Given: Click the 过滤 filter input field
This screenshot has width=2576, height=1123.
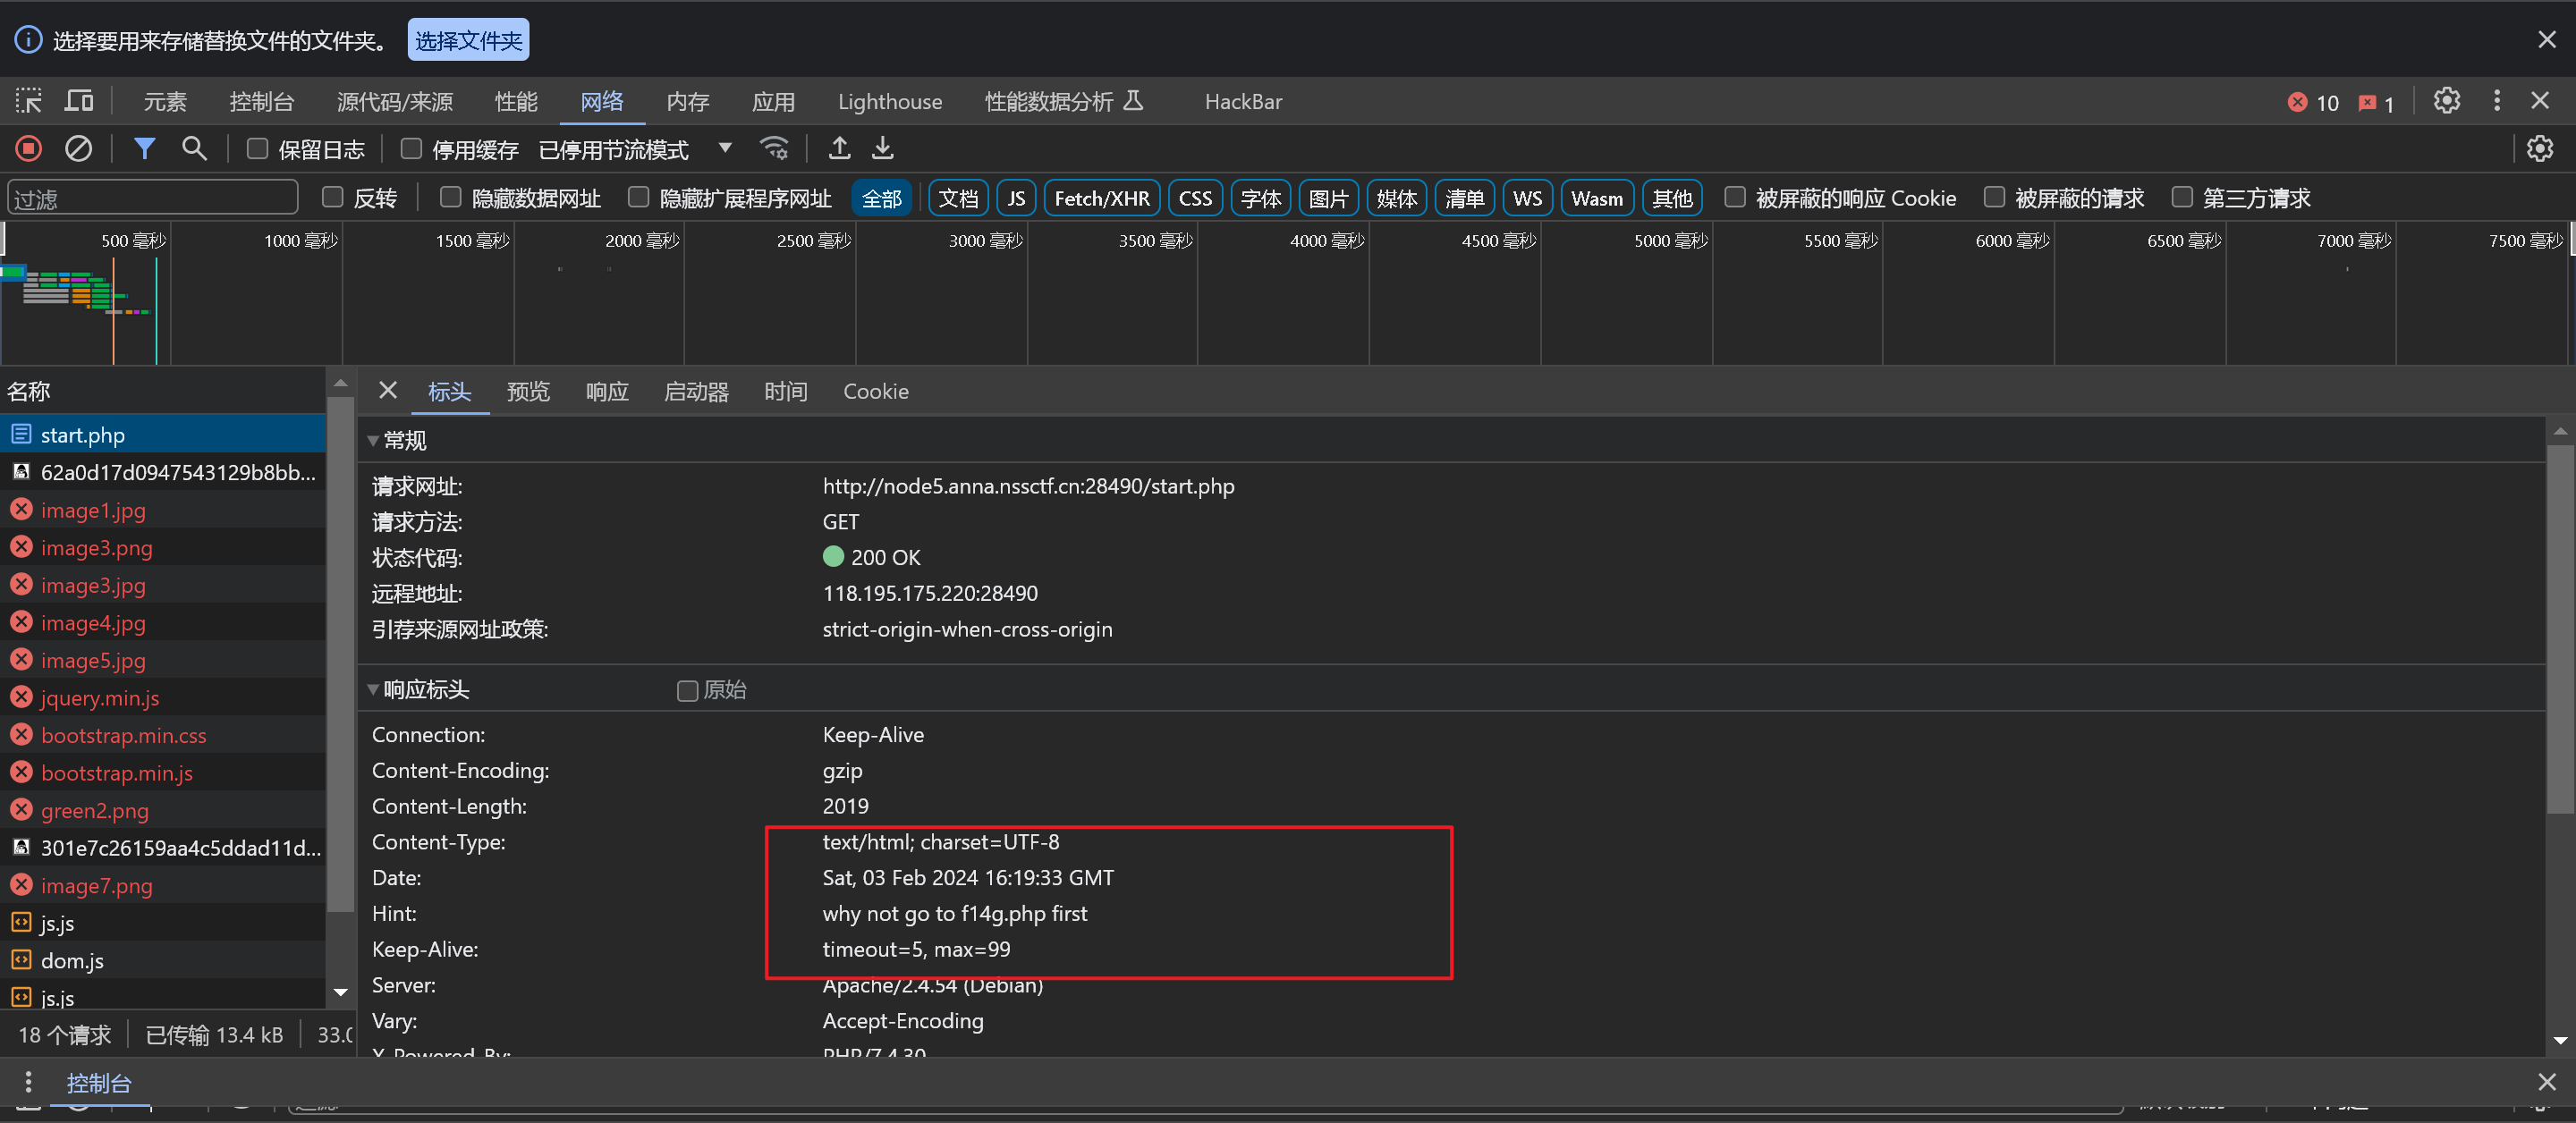Looking at the screenshot, I should pyautogui.click(x=152, y=198).
